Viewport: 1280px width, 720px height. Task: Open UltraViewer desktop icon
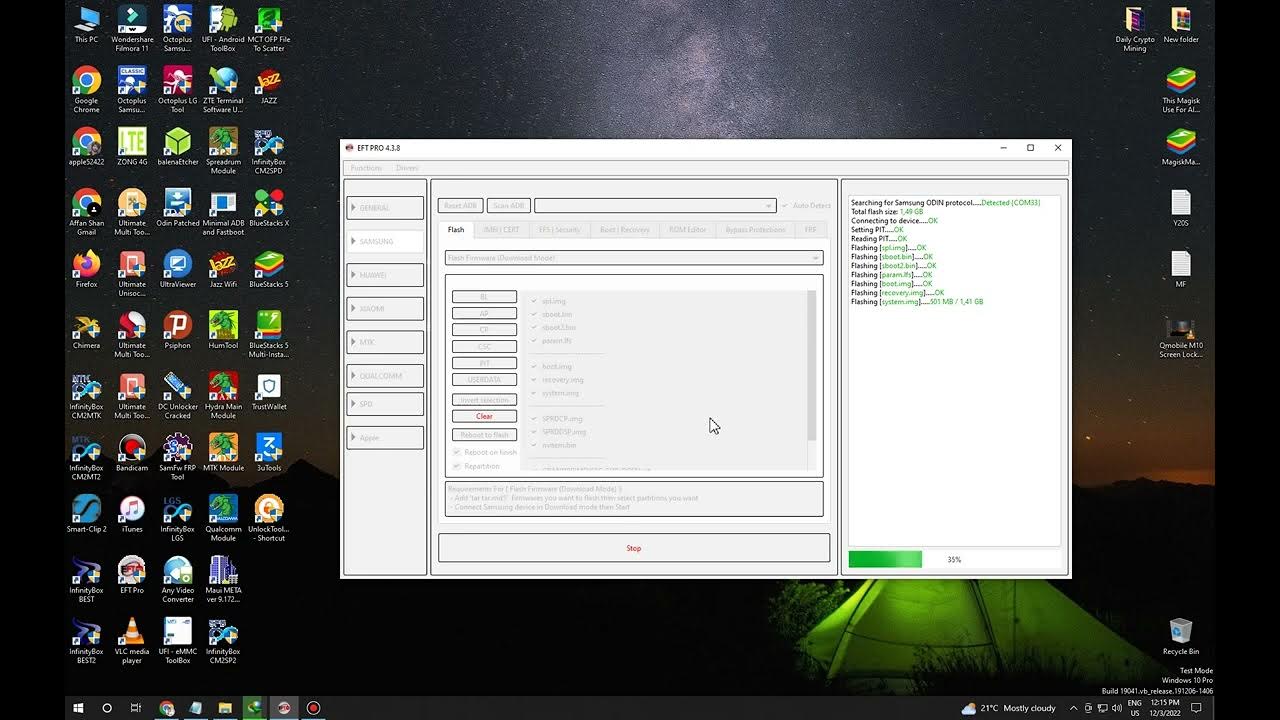point(177,269)
